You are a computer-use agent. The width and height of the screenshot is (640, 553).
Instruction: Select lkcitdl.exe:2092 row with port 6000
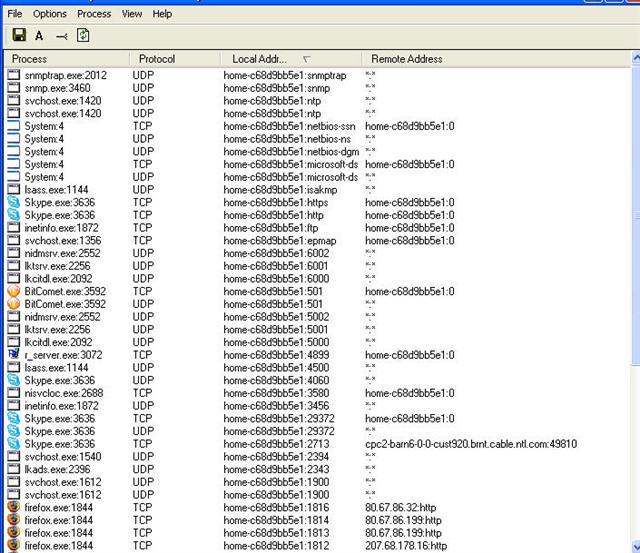pyautogui.click(x=318, y=278)
